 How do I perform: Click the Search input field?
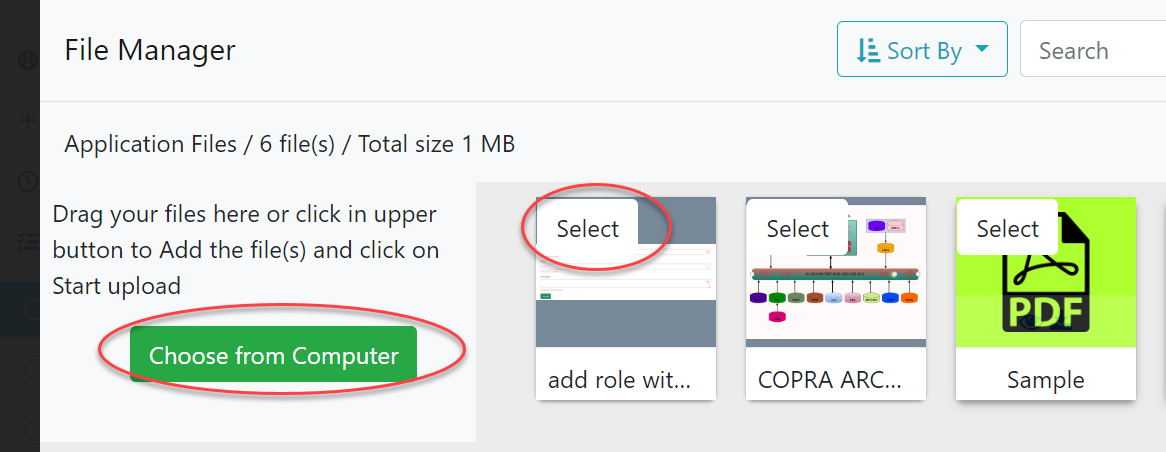click(x=1095, y=50)
